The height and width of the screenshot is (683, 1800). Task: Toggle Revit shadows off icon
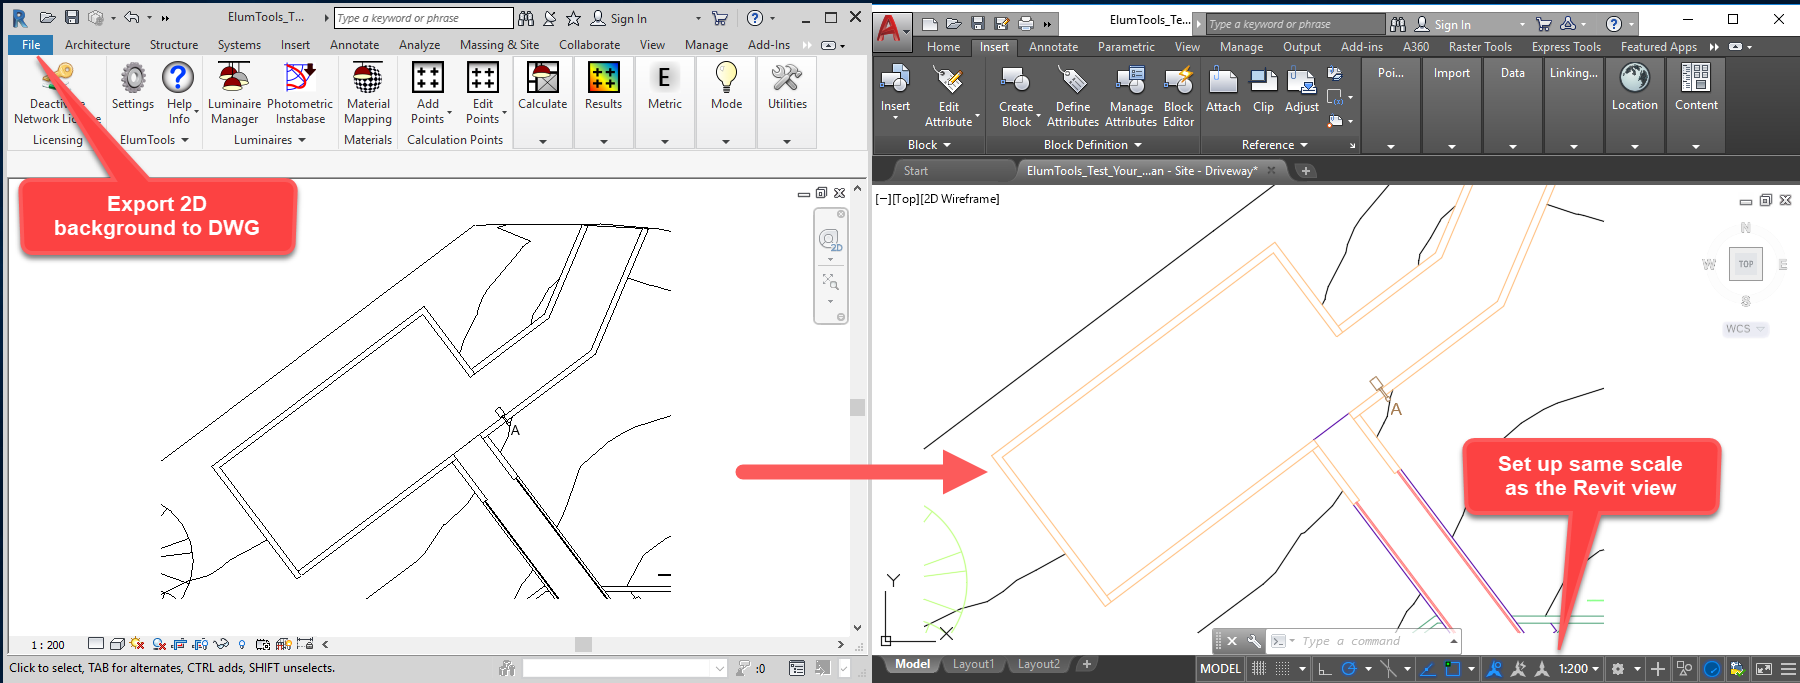tap(159, 644)
